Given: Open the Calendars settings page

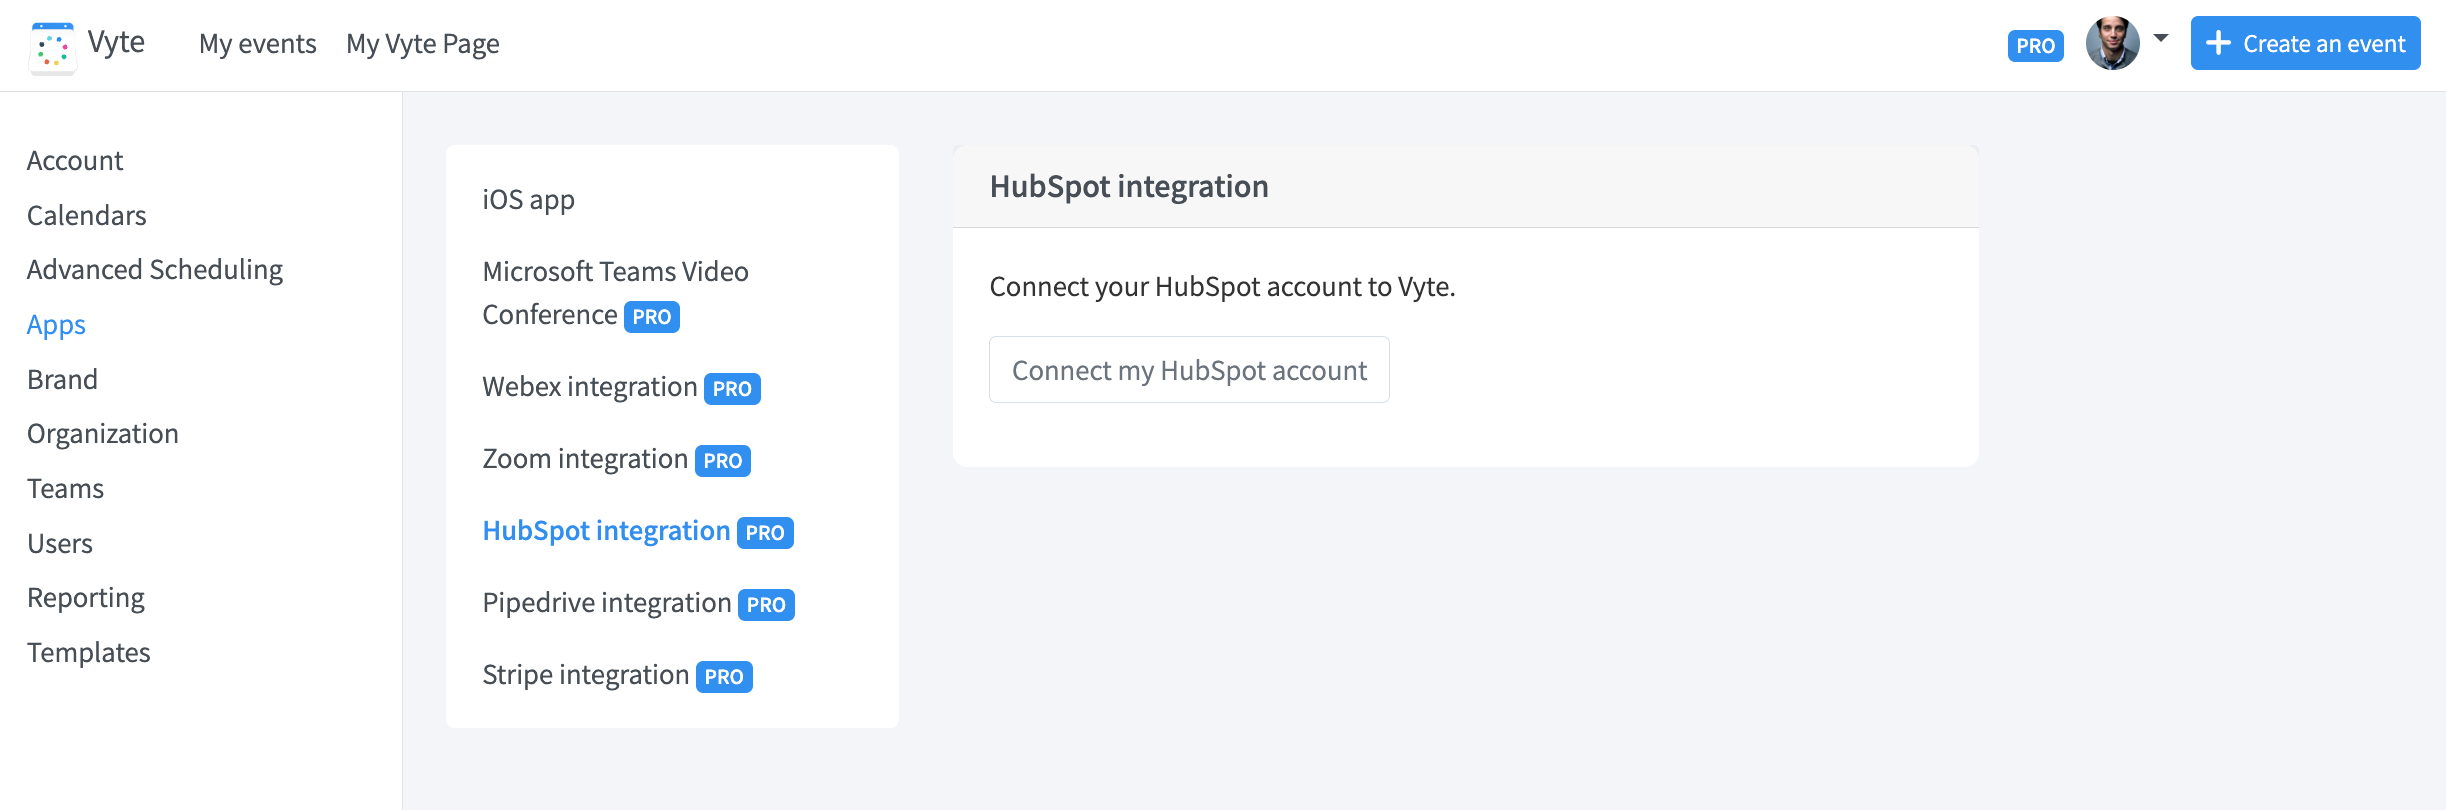Looking at the screenshot, I should click(86, 214).
